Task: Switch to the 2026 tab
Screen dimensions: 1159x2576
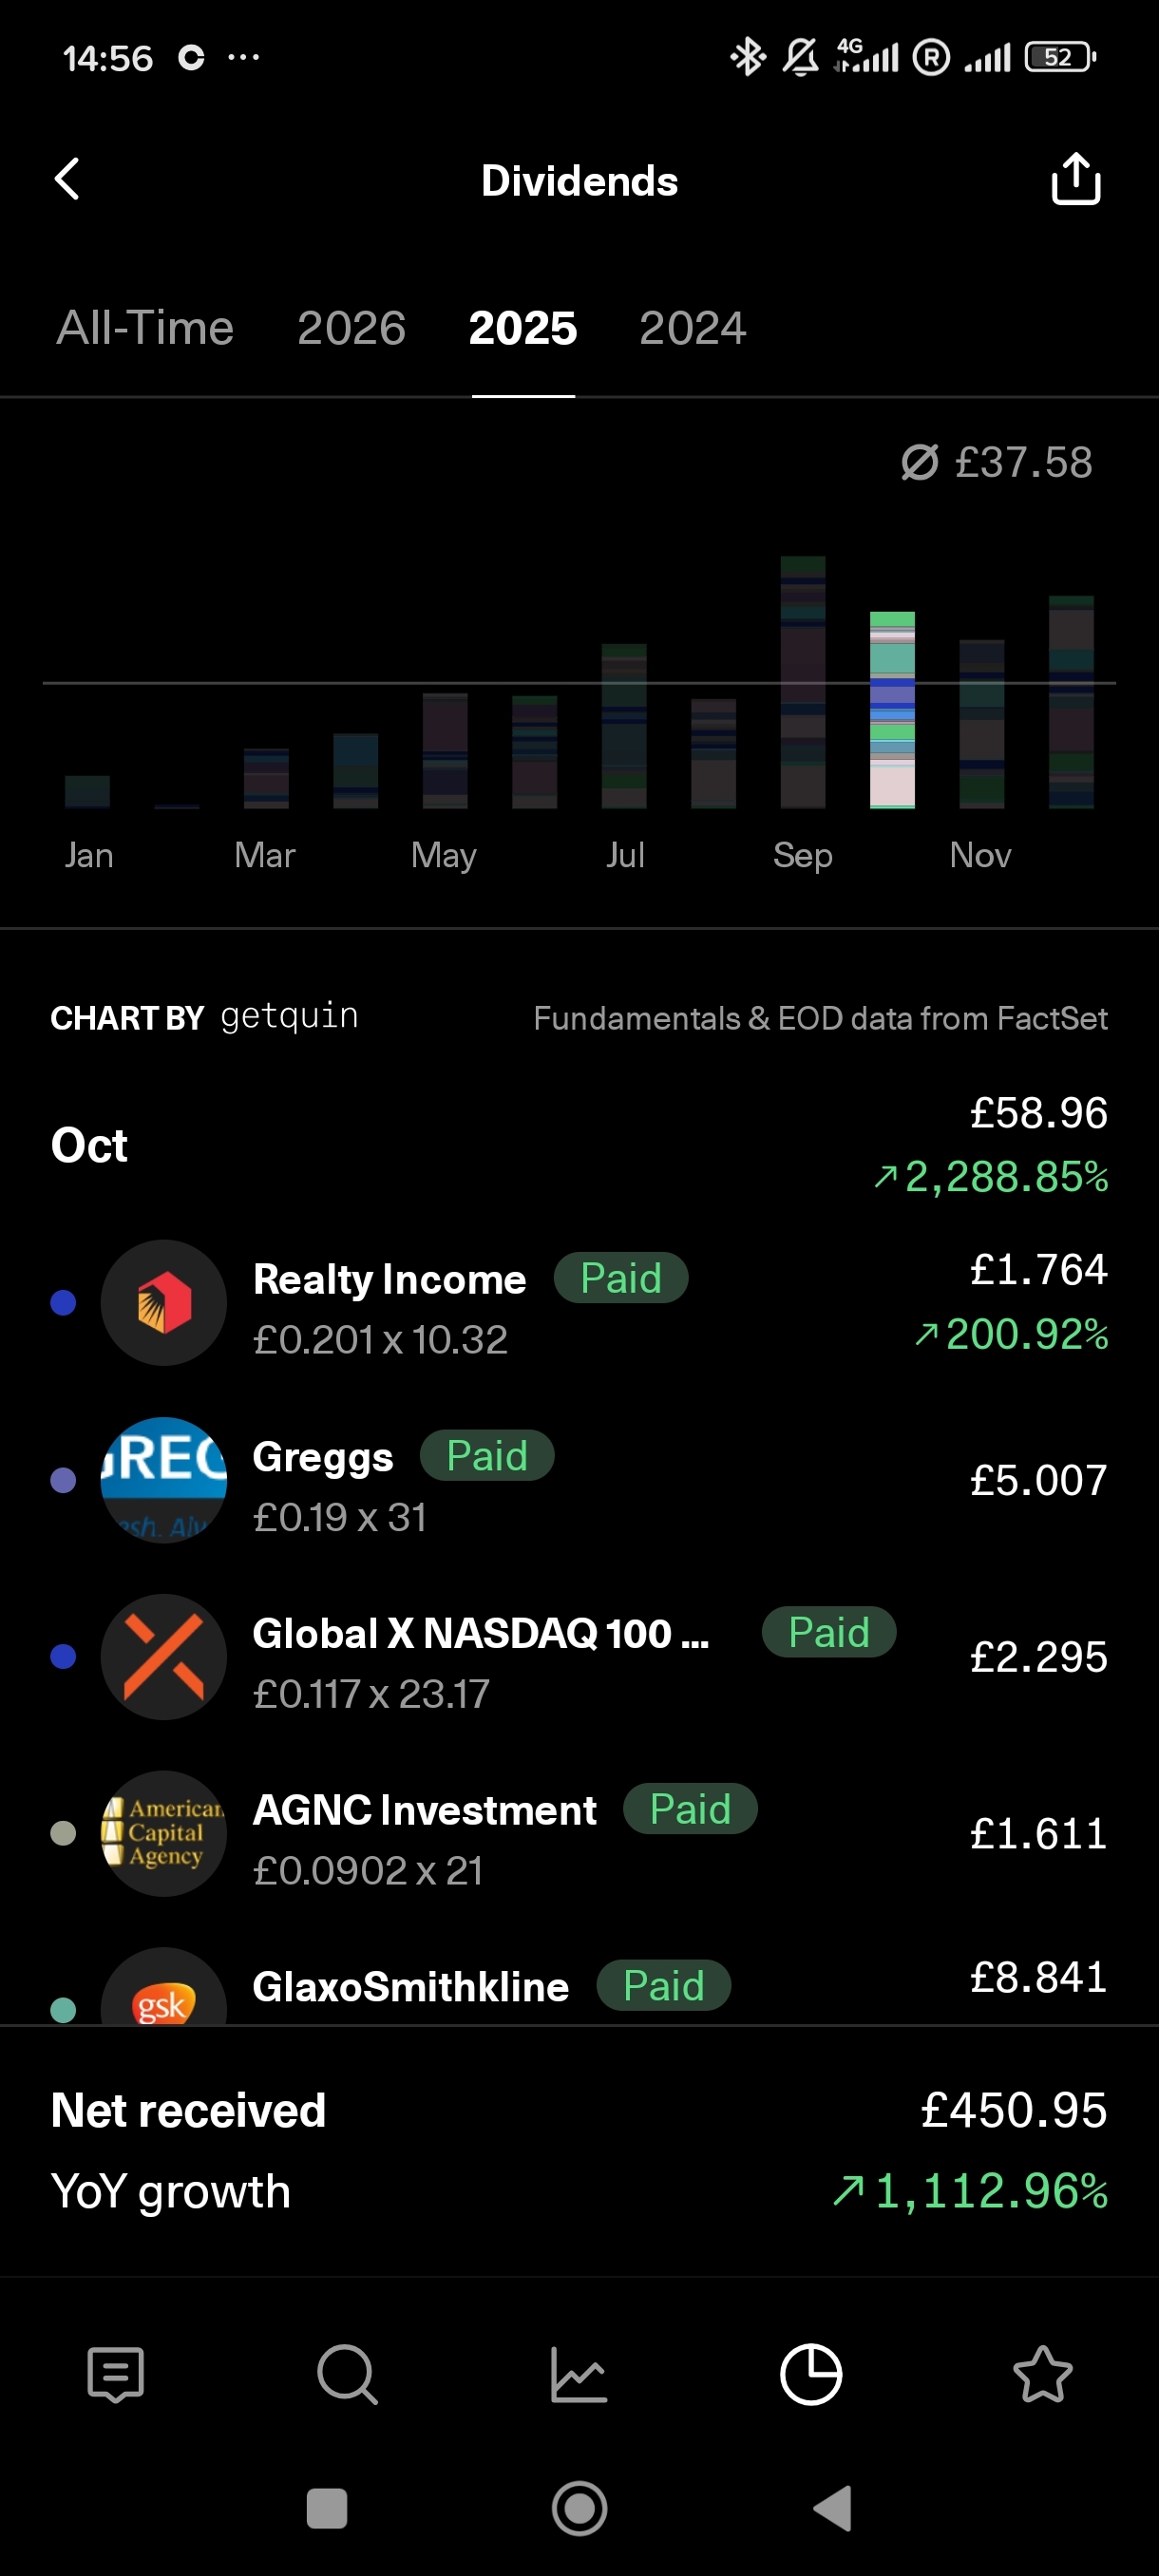Action: point(351,328)
